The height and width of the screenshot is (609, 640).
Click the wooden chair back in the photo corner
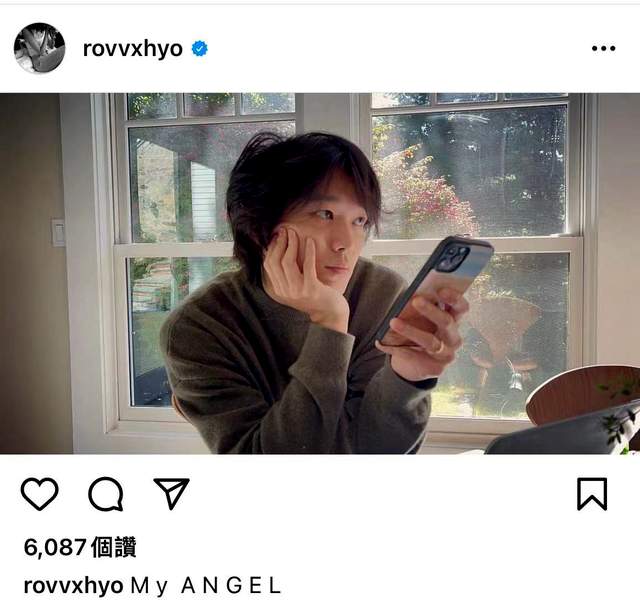(580, 392)
